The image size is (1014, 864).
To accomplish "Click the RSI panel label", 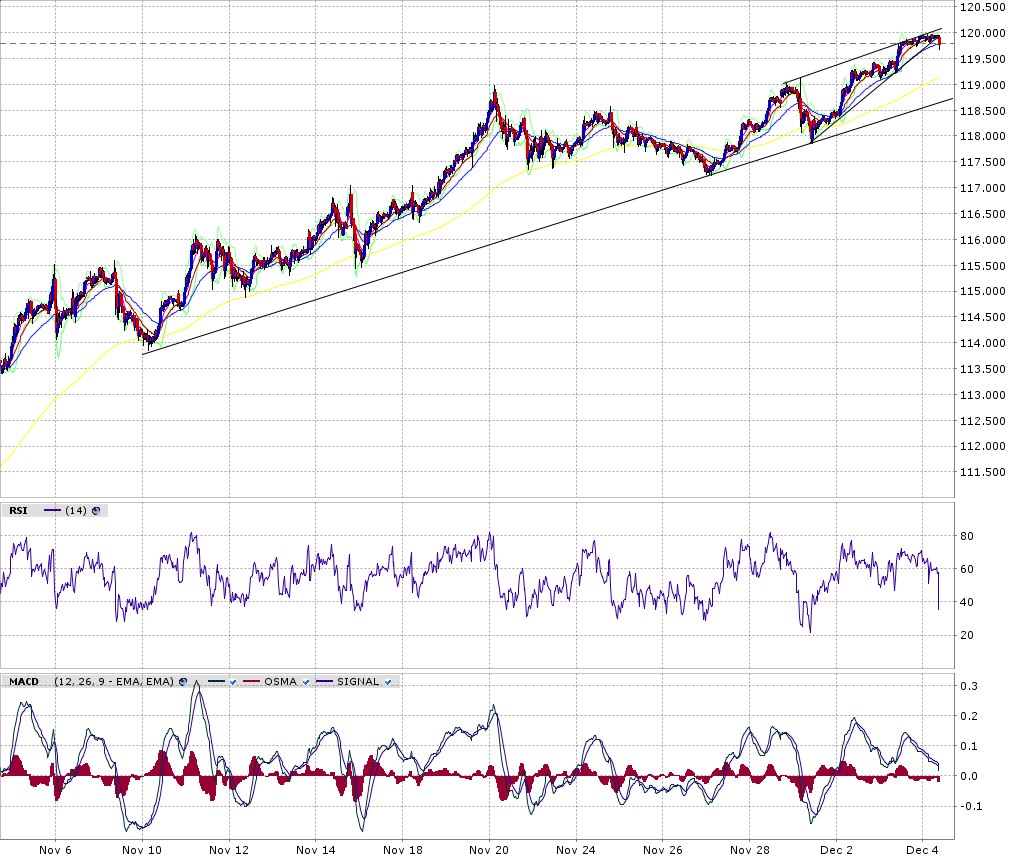I will pyautogui.click(x=18, y=511).
